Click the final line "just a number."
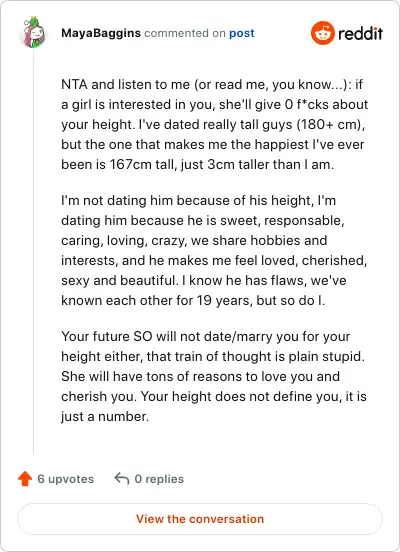Image resolution: width=400 pixels, height=552 pixels. (x=105, y=416)
